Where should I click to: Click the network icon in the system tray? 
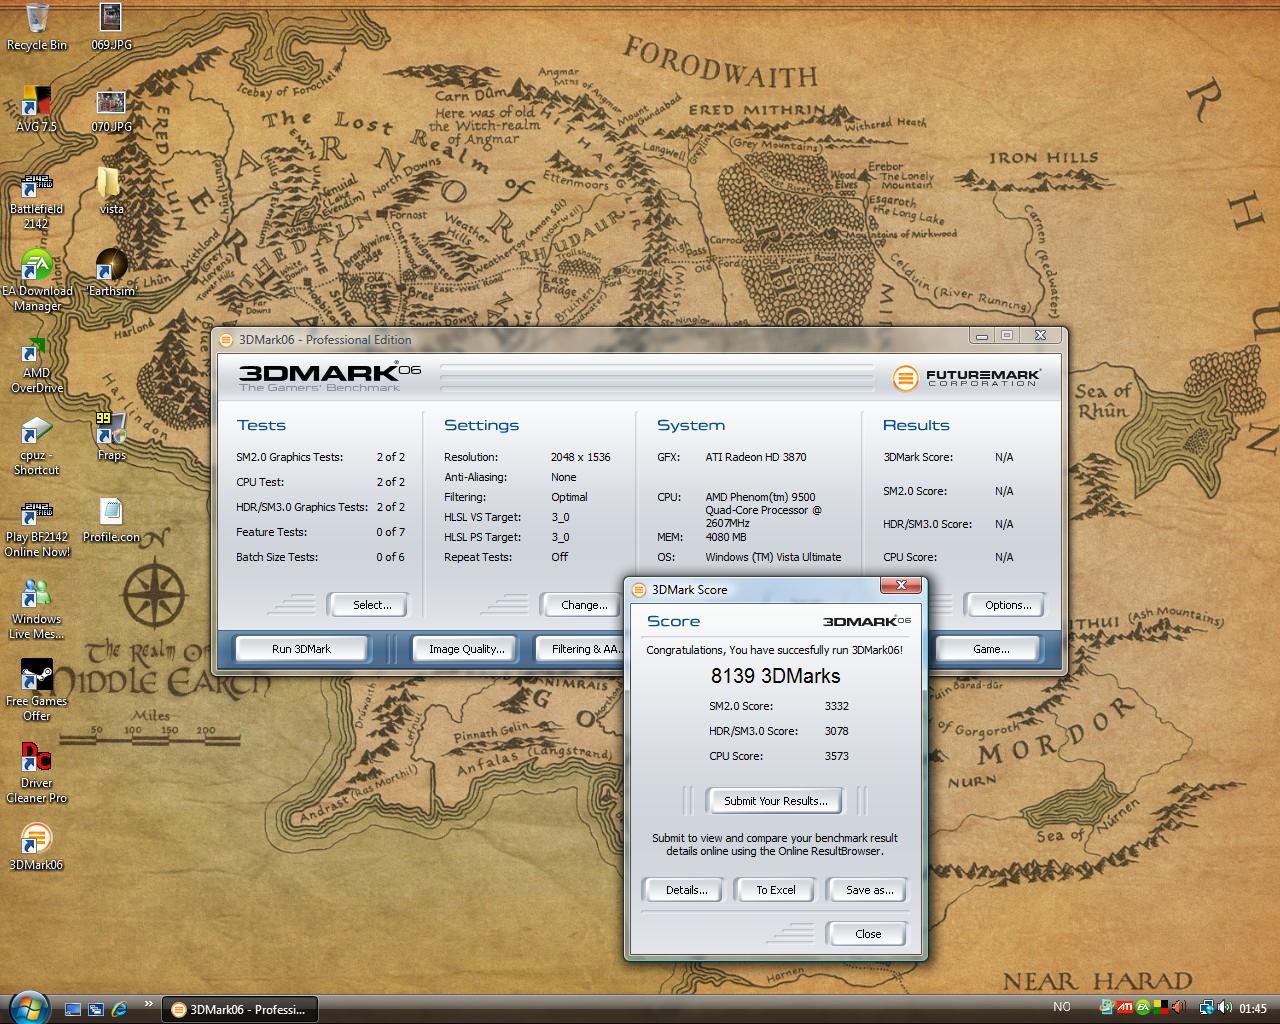[x=1207, y=1008]
